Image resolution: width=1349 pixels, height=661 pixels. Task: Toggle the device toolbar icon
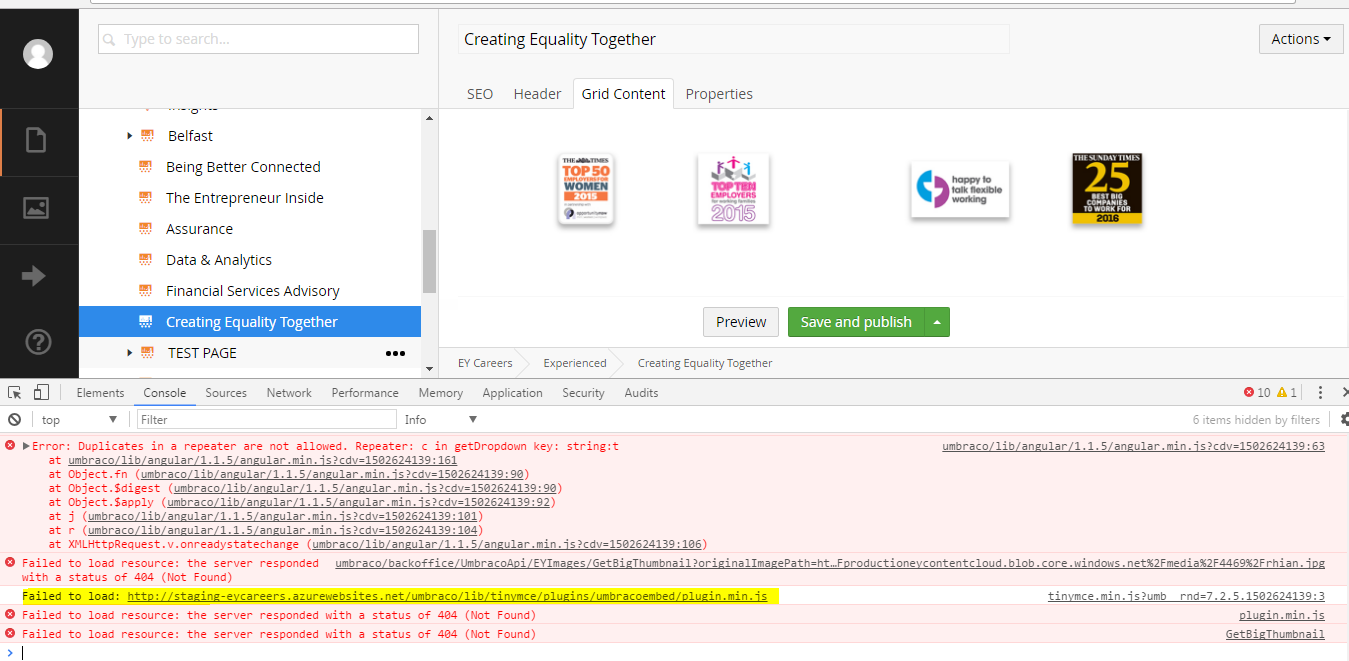point(41,393)
